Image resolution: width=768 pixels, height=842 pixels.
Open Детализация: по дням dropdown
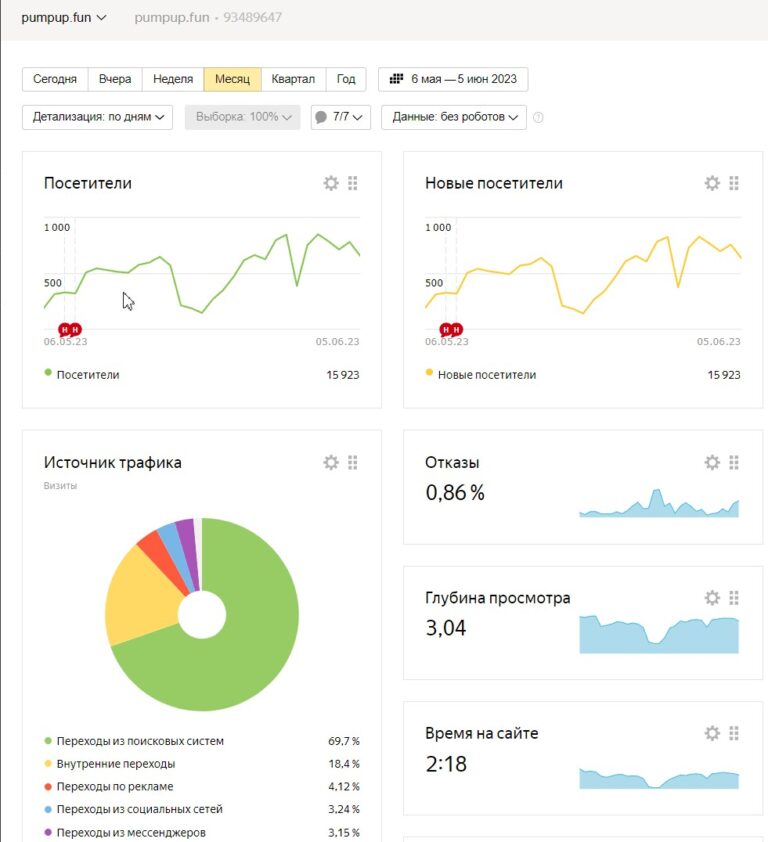[x=97, y=117]
